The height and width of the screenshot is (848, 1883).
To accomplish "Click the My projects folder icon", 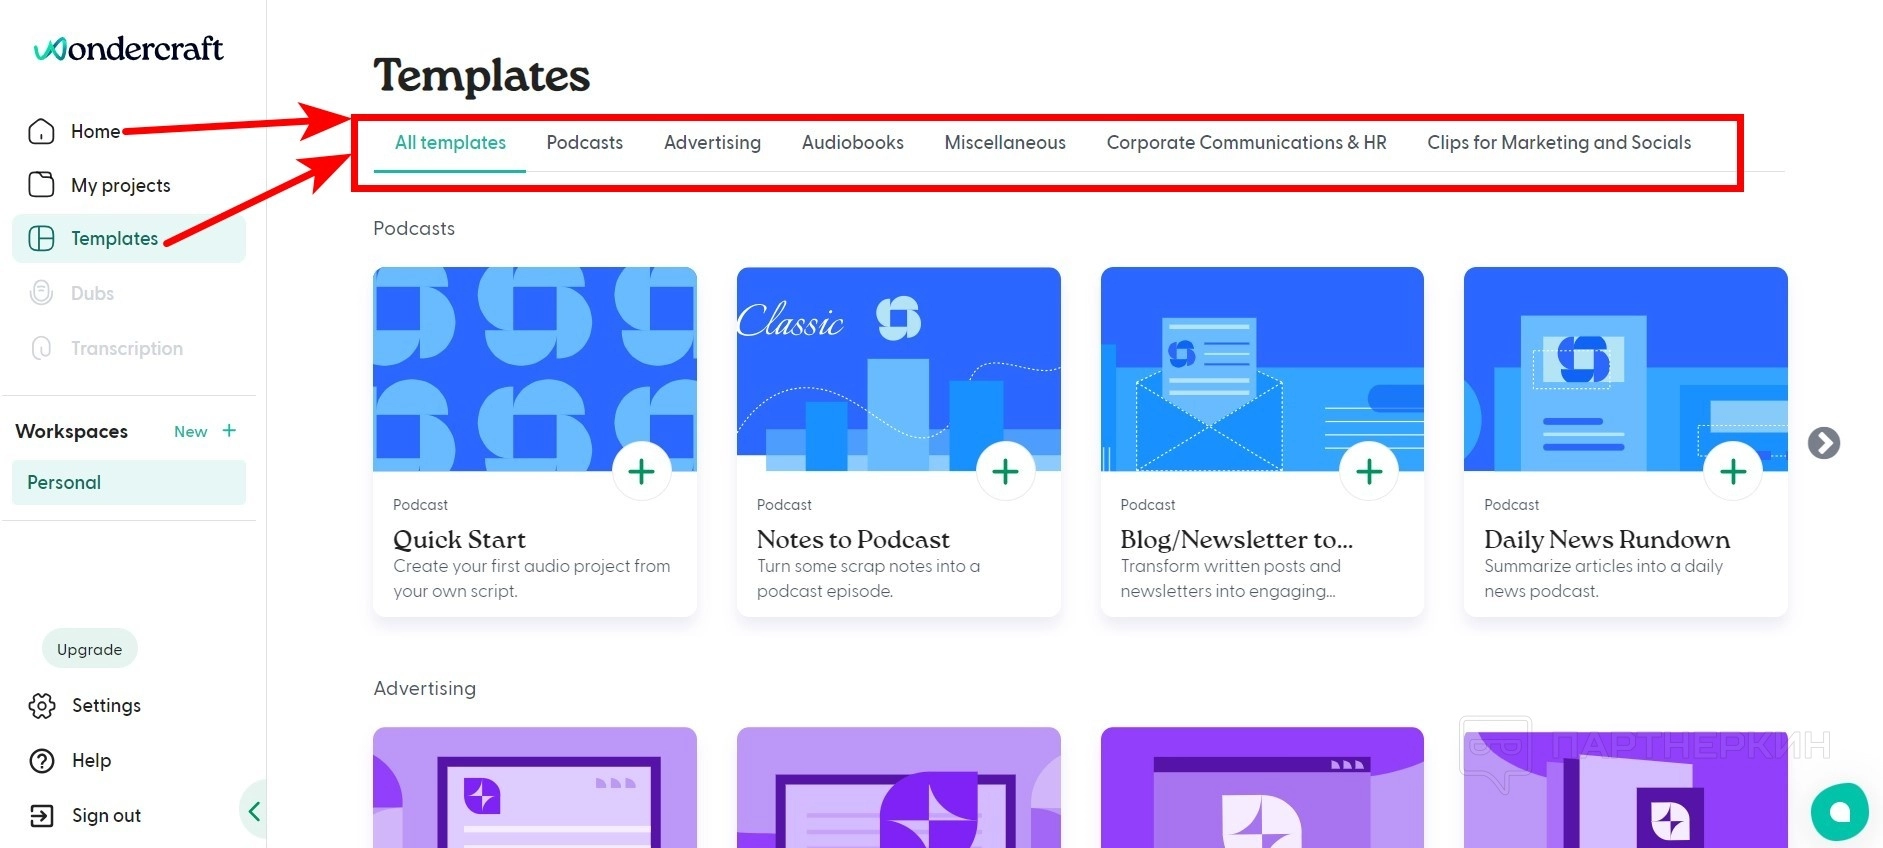I will 41,185.
